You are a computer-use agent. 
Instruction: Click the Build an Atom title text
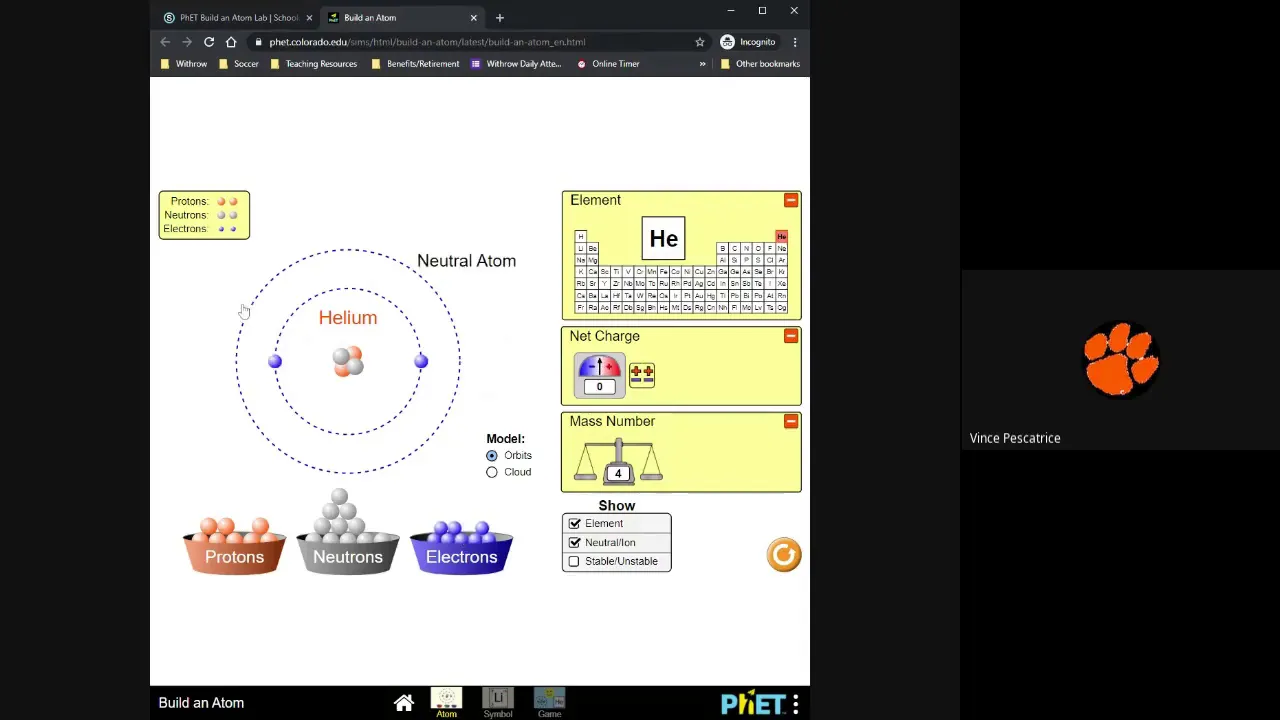pyautogui.click(x=201, y=703)
